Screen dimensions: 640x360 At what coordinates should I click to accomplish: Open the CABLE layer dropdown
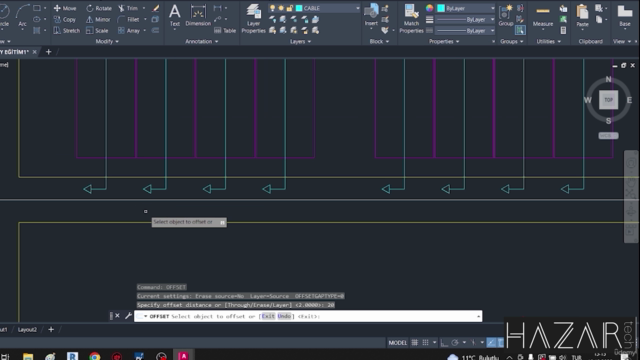(x=358, y=8)
